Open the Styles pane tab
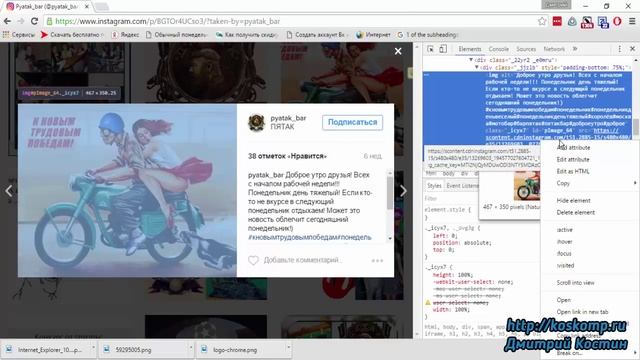This screenshot has height=360, width=640. tap(434, 186)
